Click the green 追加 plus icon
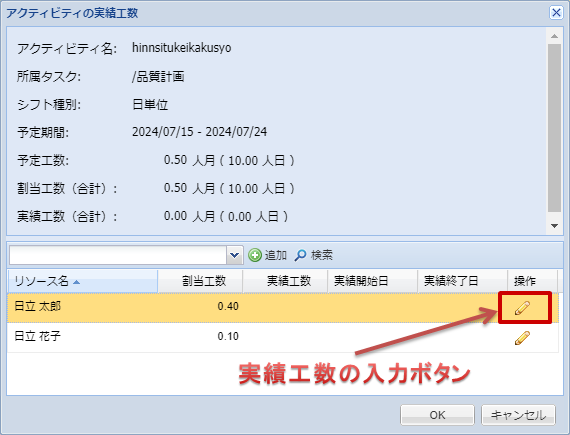The image size is (570, 435). pyautogui.click(x=255, y=255)
